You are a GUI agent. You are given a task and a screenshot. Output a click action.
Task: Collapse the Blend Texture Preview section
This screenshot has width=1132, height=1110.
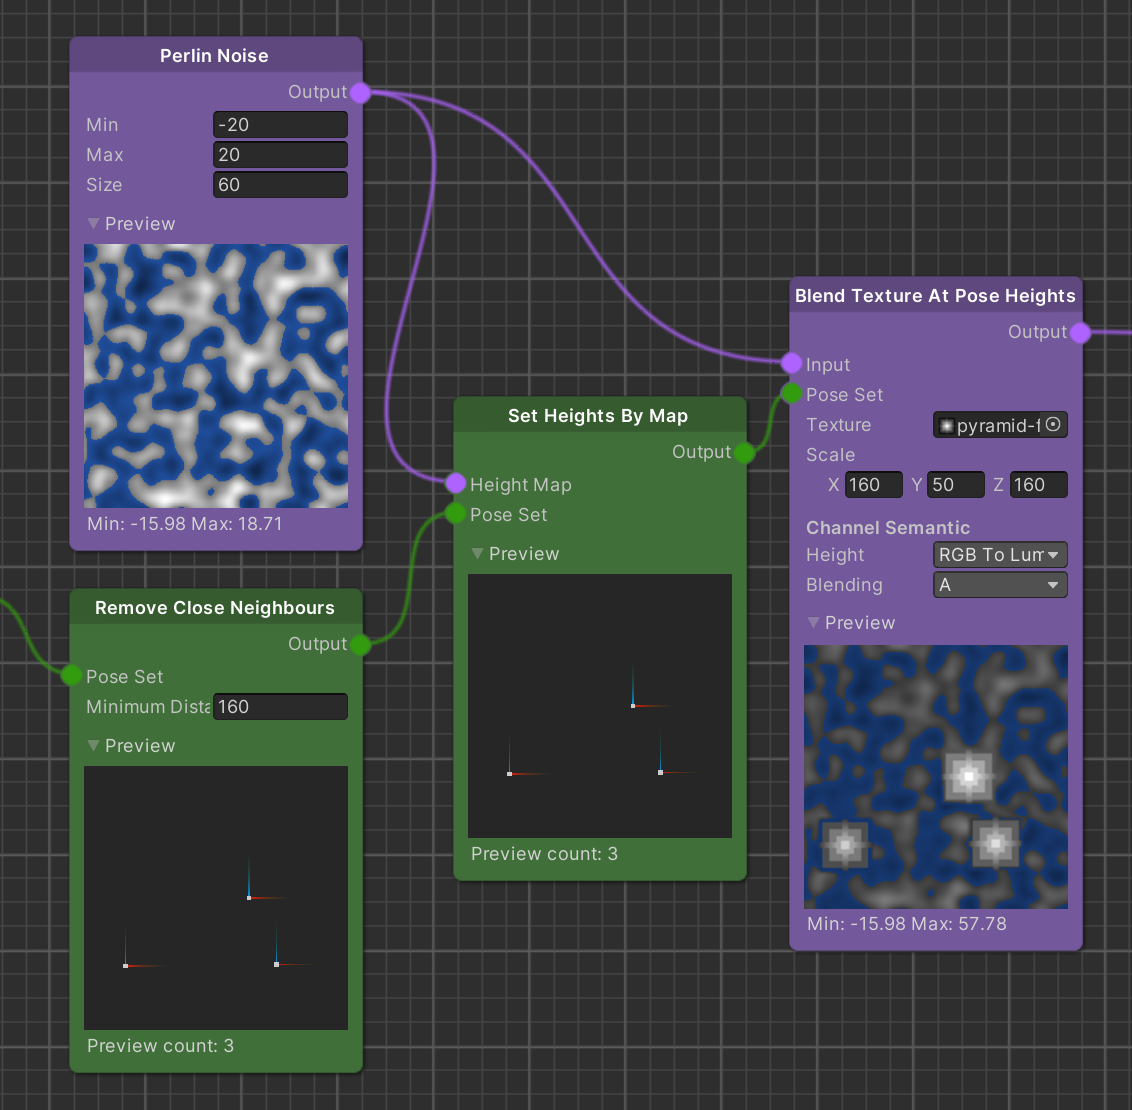(x=813, y=622)
